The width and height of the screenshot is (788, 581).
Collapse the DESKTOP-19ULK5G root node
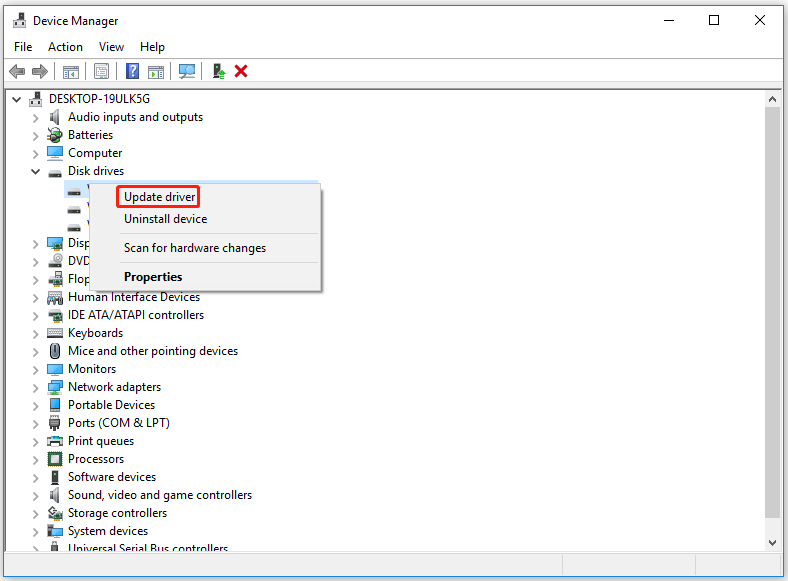pyautogui.click(x=17, y=100)
